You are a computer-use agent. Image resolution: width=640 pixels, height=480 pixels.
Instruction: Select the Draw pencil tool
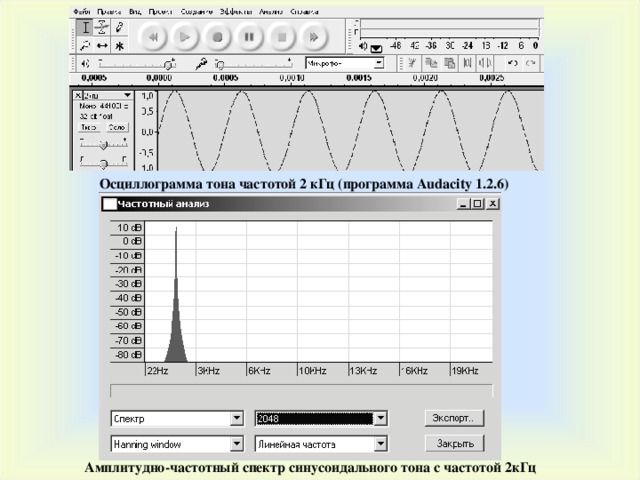pyautogui.click(x=119, y=28)
